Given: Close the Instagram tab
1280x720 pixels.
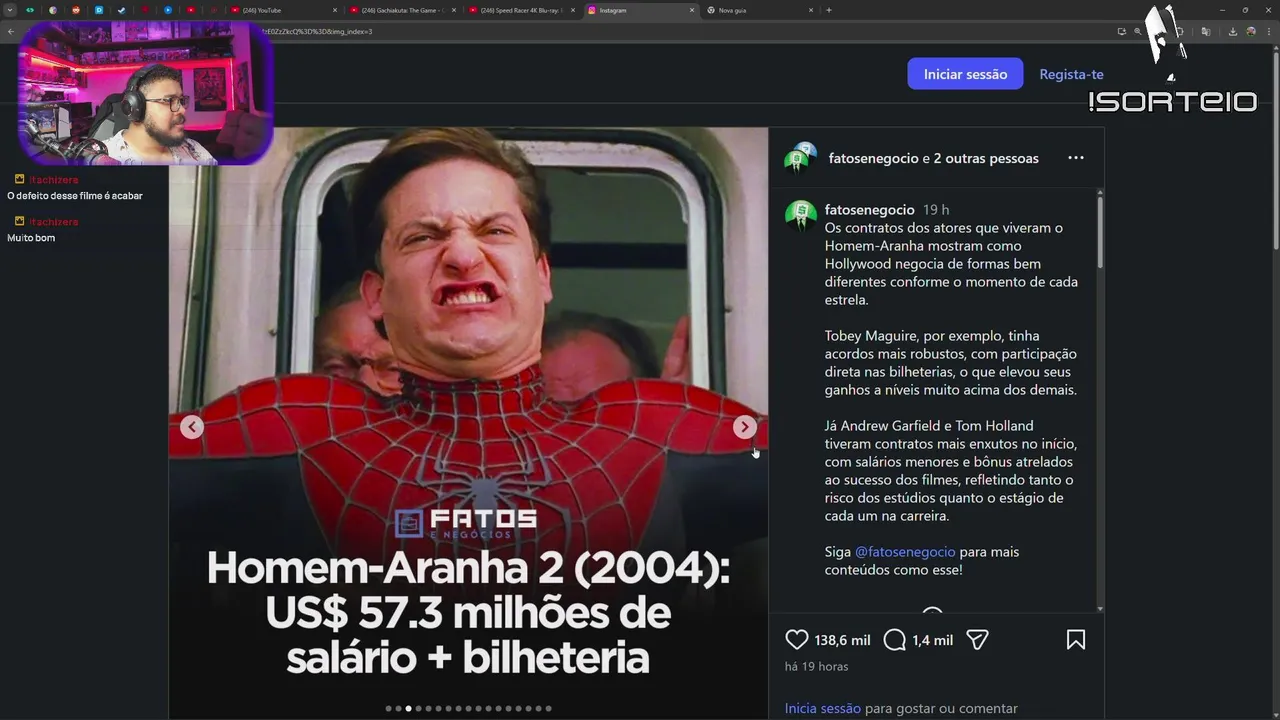Looking at the screenshot, I should tap(692, 10).
